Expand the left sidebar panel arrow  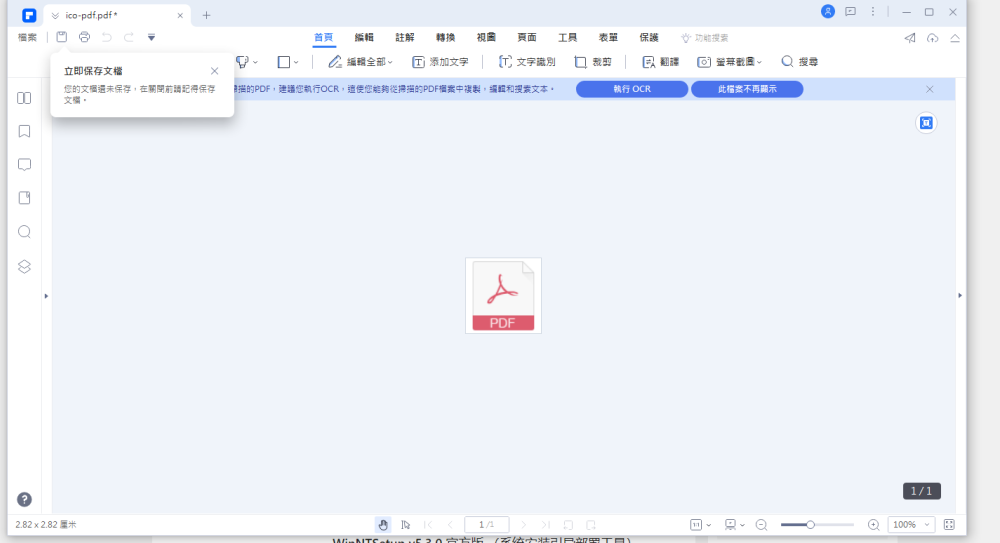tap(46, 296)
